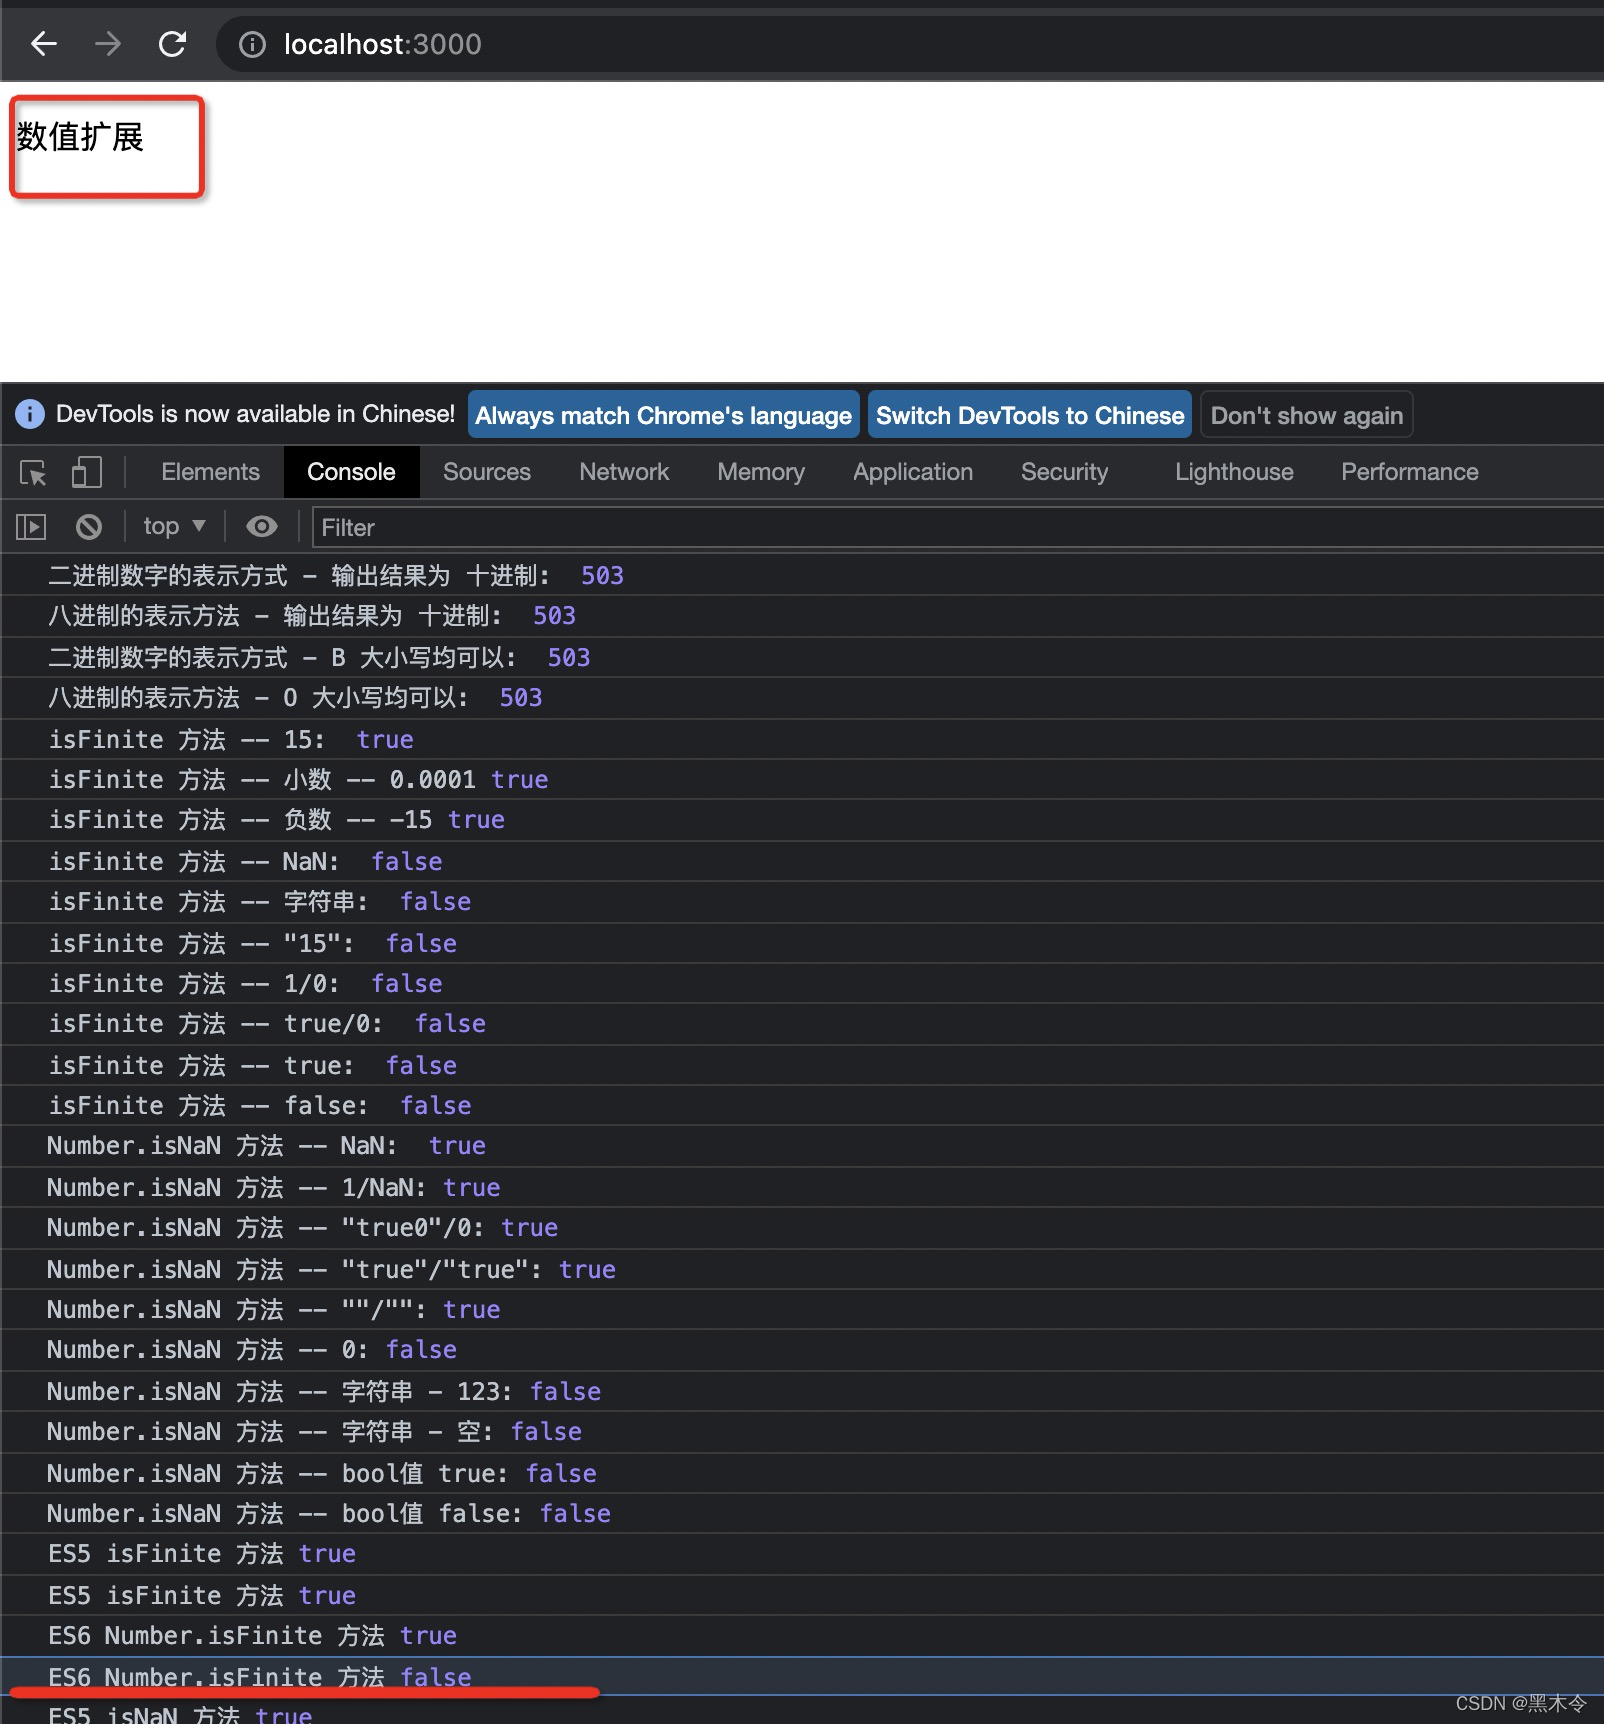Screen dimensions: 1604x1724
Task: Select log line Number.isNaN 字符串 - 空
Action: coord(802,1432)
